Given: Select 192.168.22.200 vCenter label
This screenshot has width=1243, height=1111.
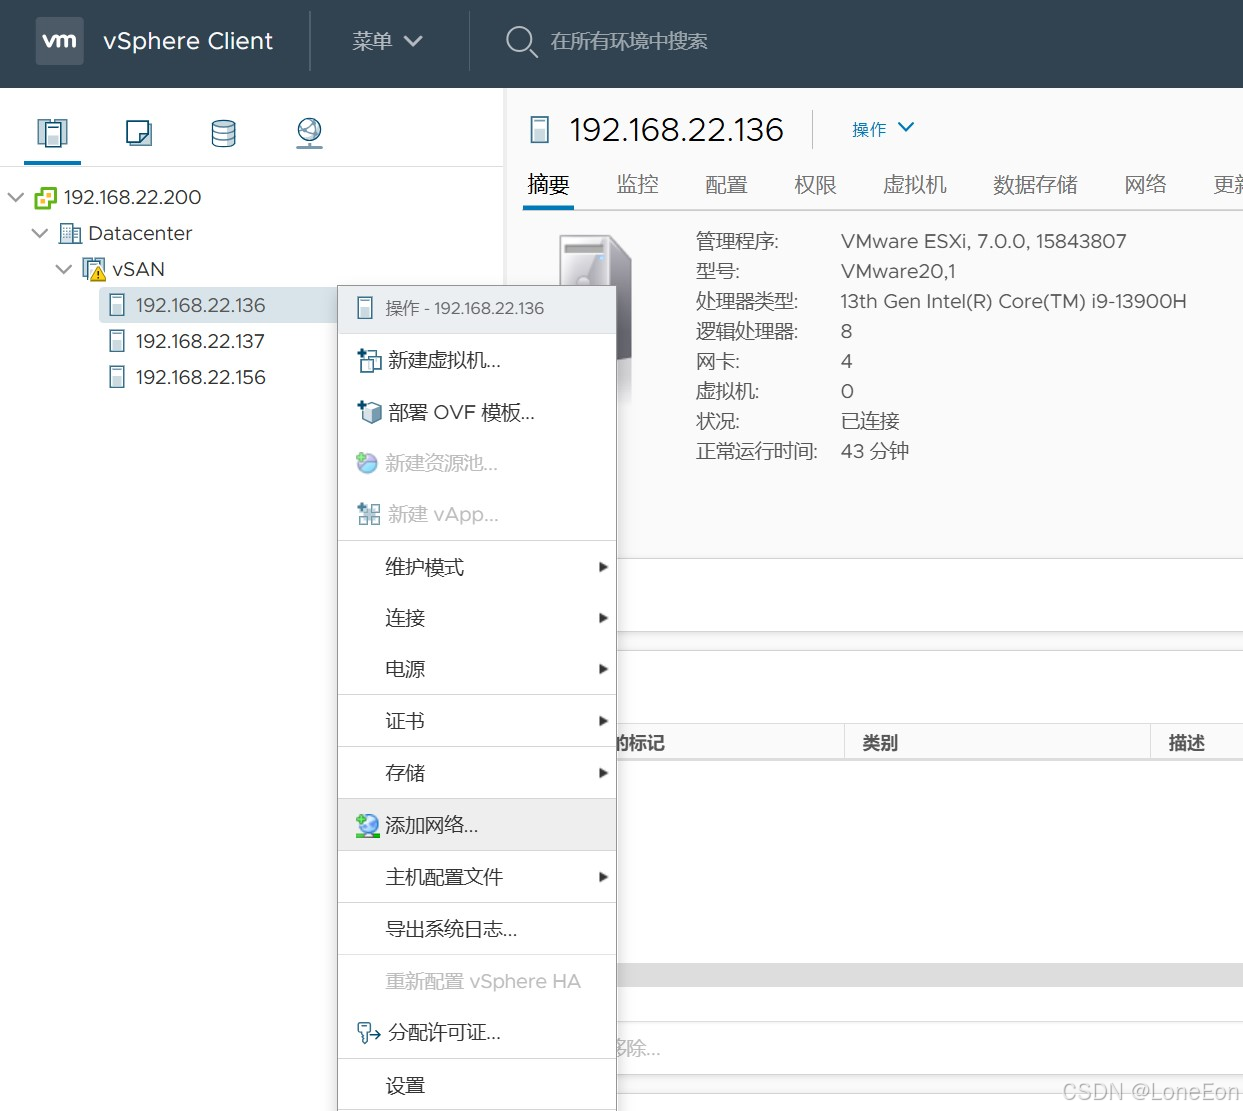Looking at the screenshot, I should pyautogui.click(x=132, y=197).
